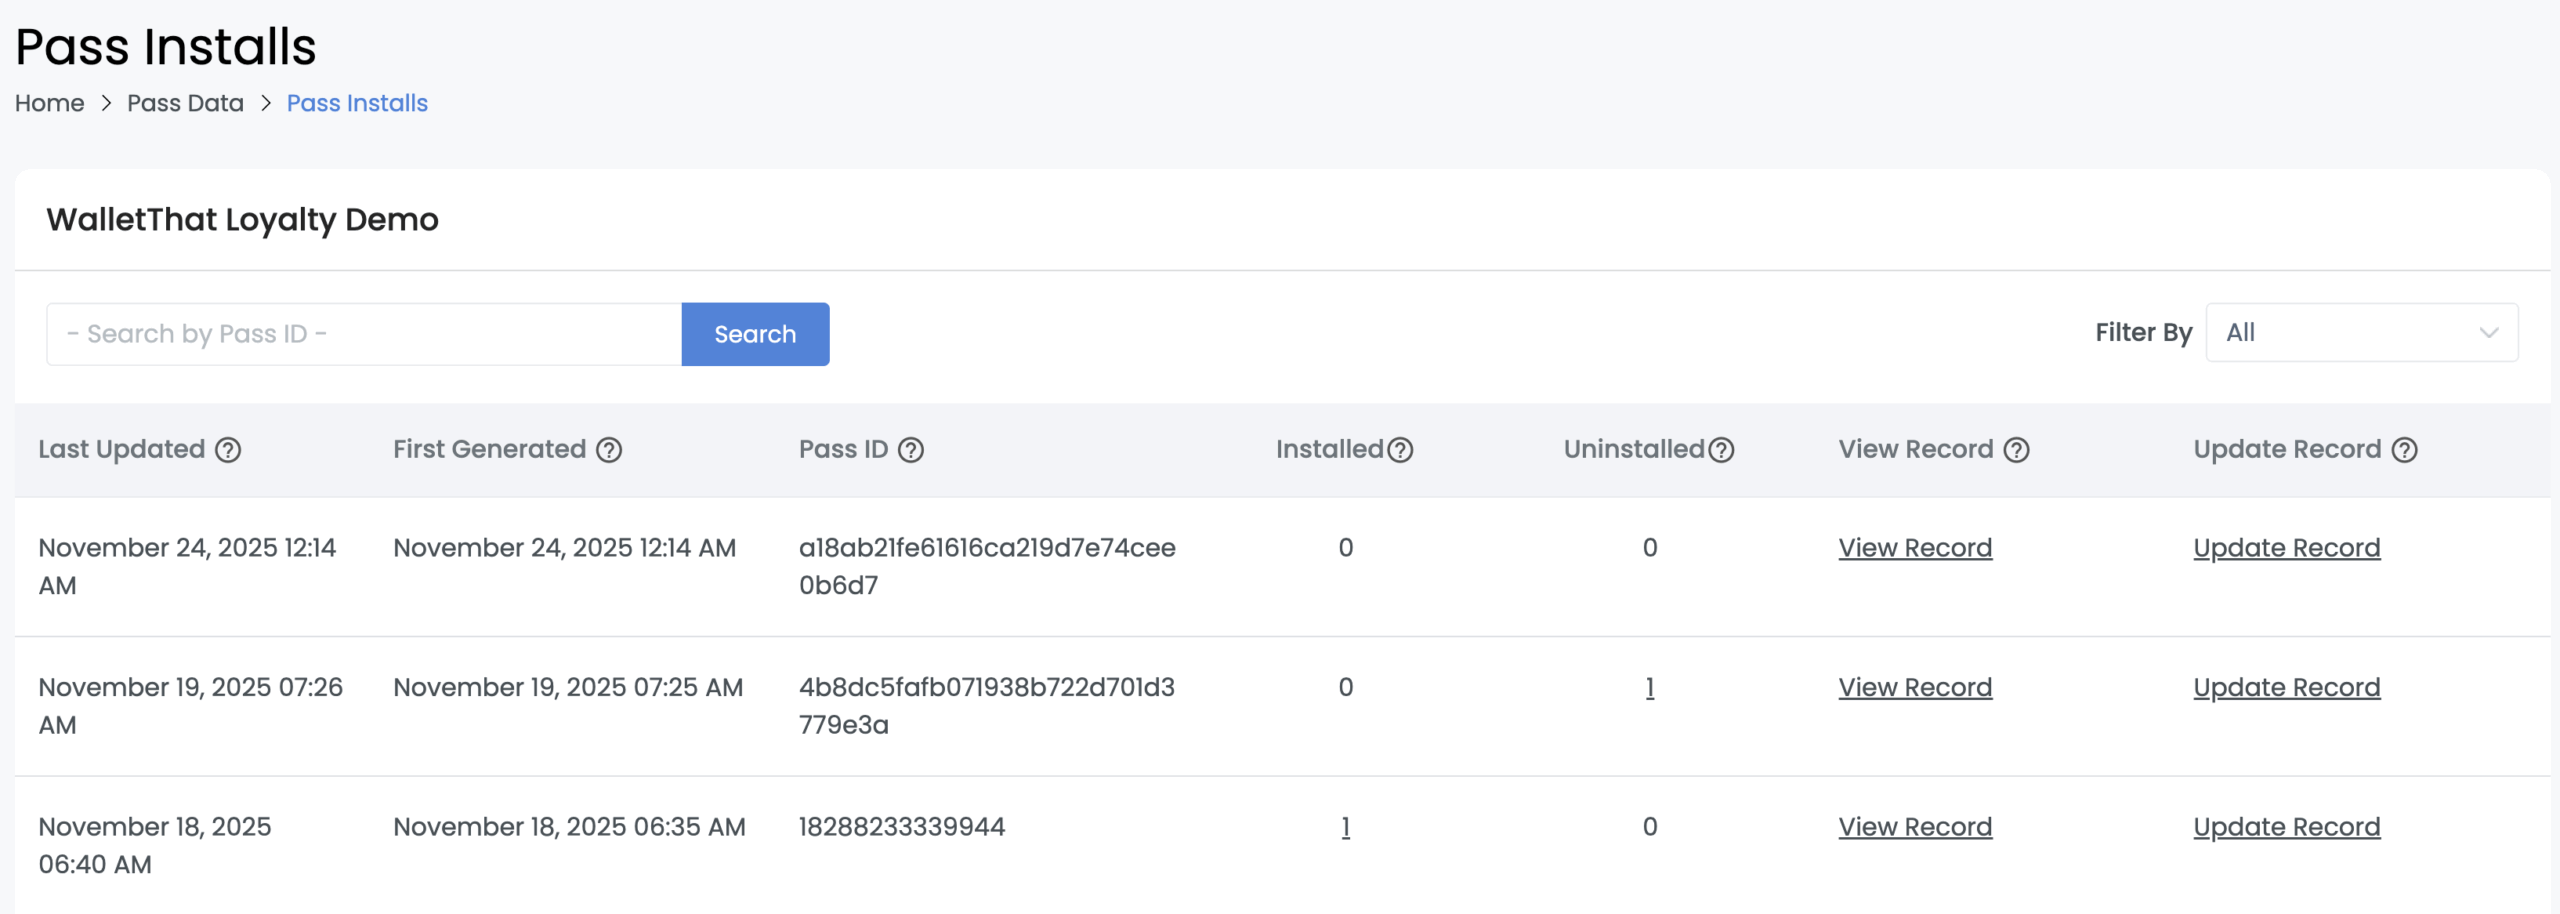Click the uninstall count 1 for November 19 pass
Screen dimensions: 2560x914
click(1649, 688)
